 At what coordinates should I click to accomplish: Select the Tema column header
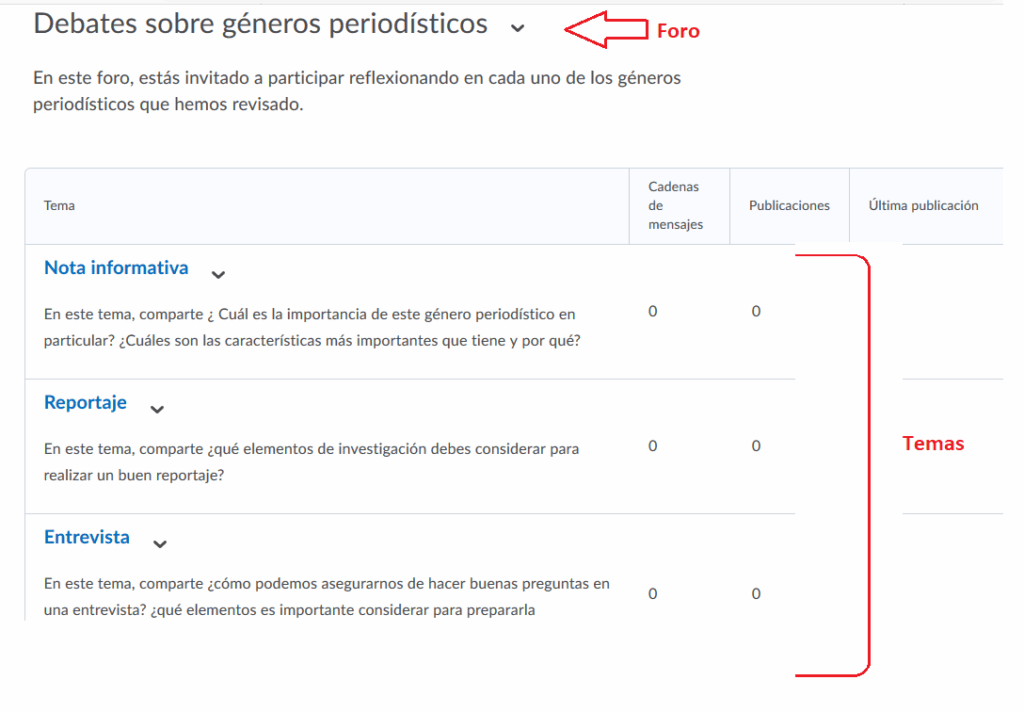coord(59,206)
